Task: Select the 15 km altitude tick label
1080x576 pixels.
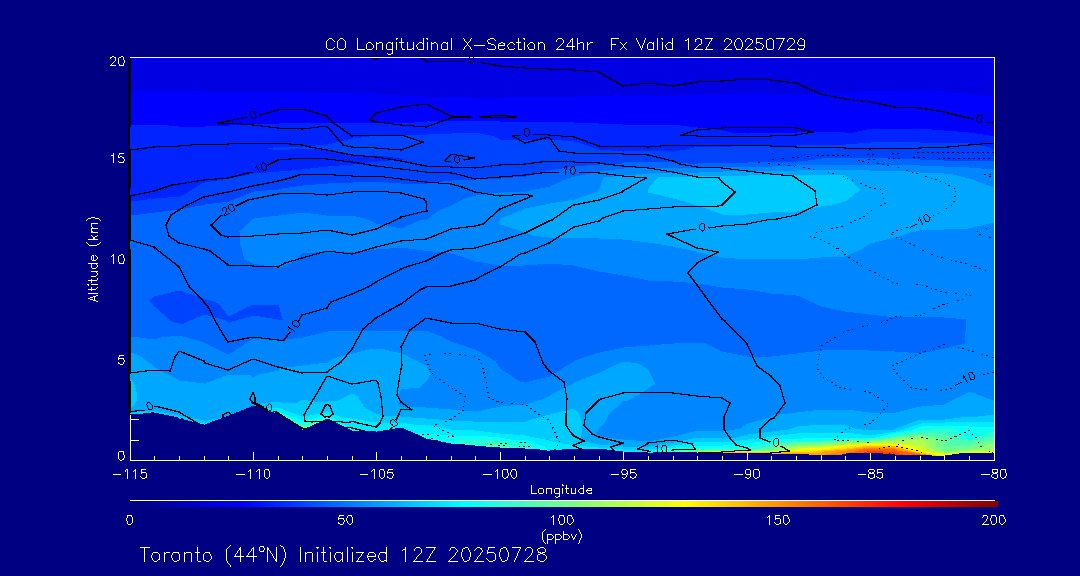Action: tap(118, 158)
